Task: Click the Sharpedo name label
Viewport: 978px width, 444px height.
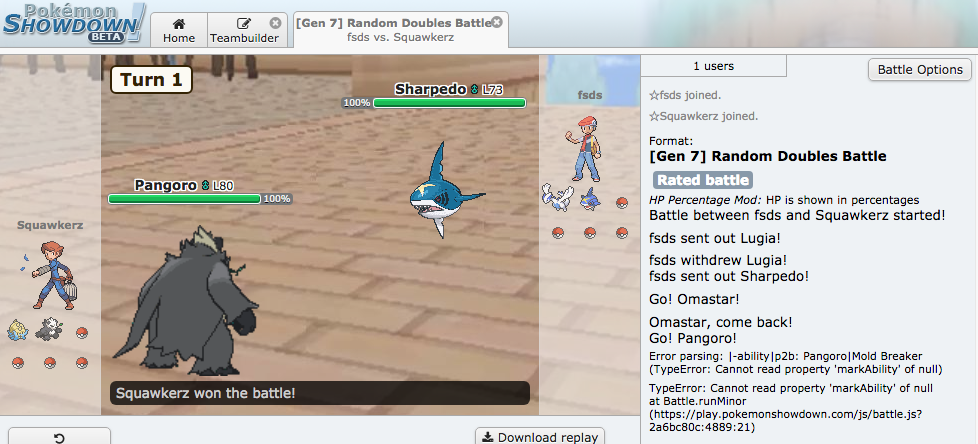Action: [430, 90]
